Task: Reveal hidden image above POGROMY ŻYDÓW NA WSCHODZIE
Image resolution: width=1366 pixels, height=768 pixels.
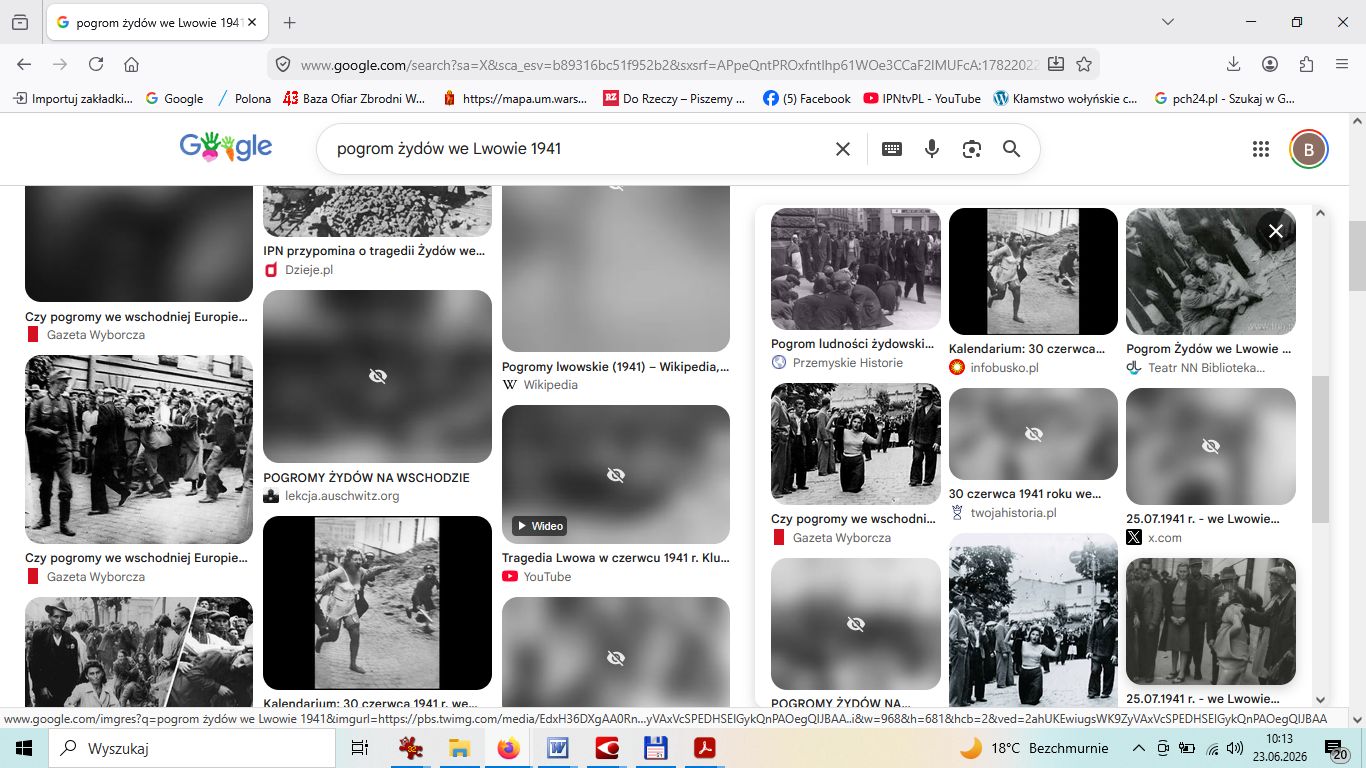Action: 377,376
